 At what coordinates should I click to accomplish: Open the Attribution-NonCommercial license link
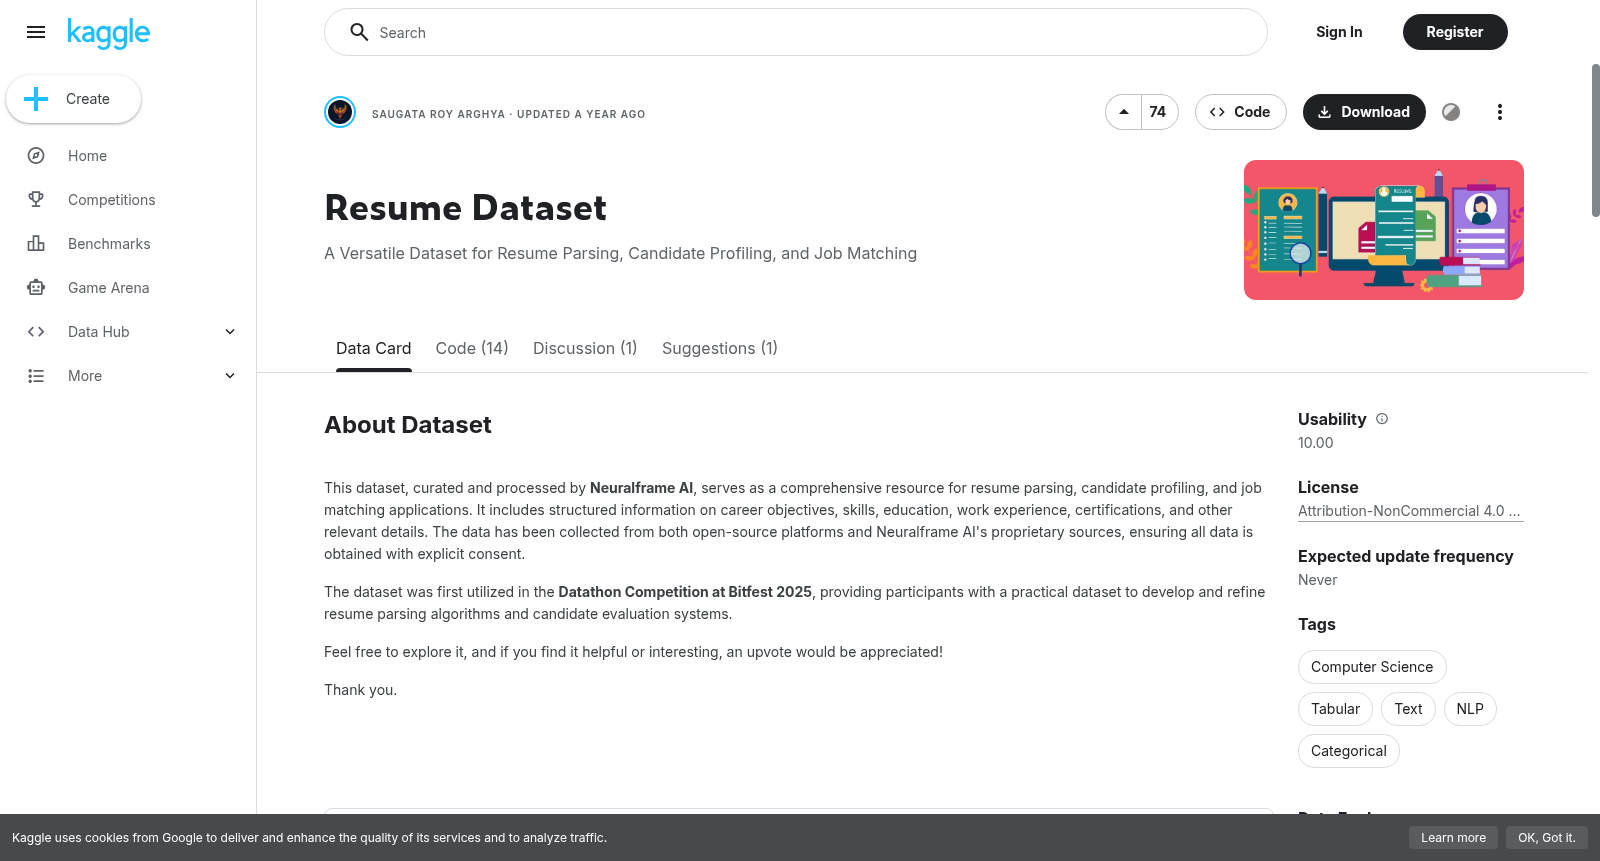pyautogui.click(x=1410, y=511)
